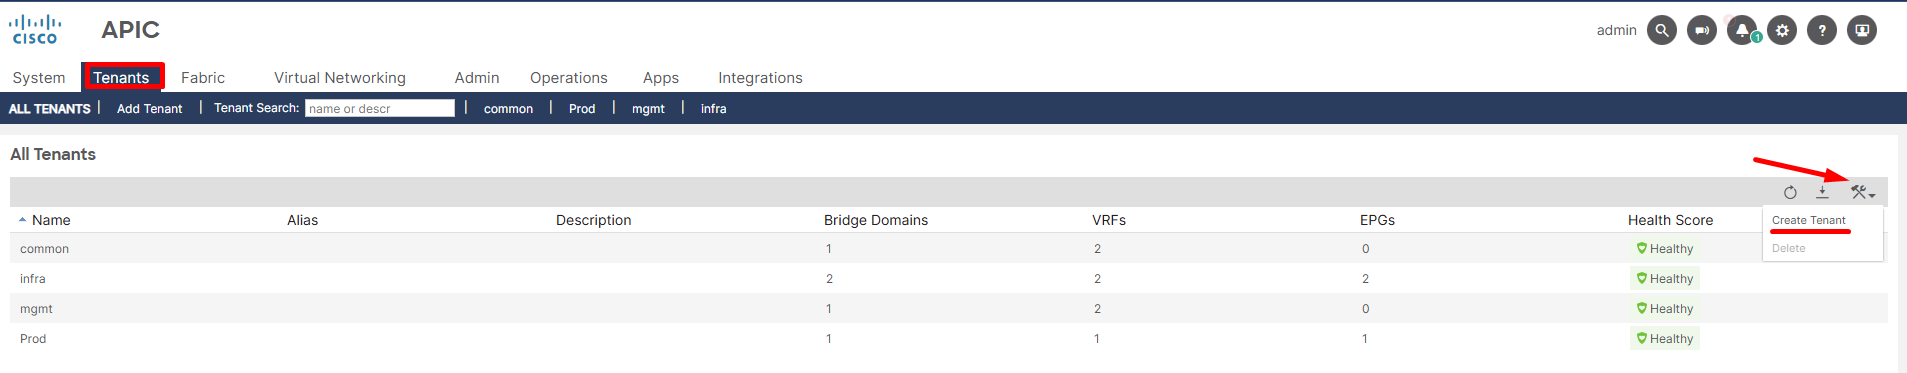This screenshot has height=373, width=1907.
Task: Click Add Tenant in the submenu bar
Action: tap(149, 108)
